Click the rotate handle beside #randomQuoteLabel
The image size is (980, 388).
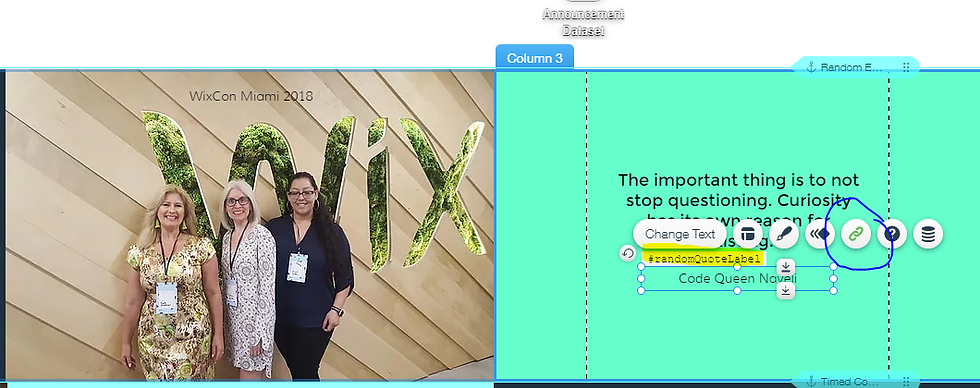click(x=628, y=253)
